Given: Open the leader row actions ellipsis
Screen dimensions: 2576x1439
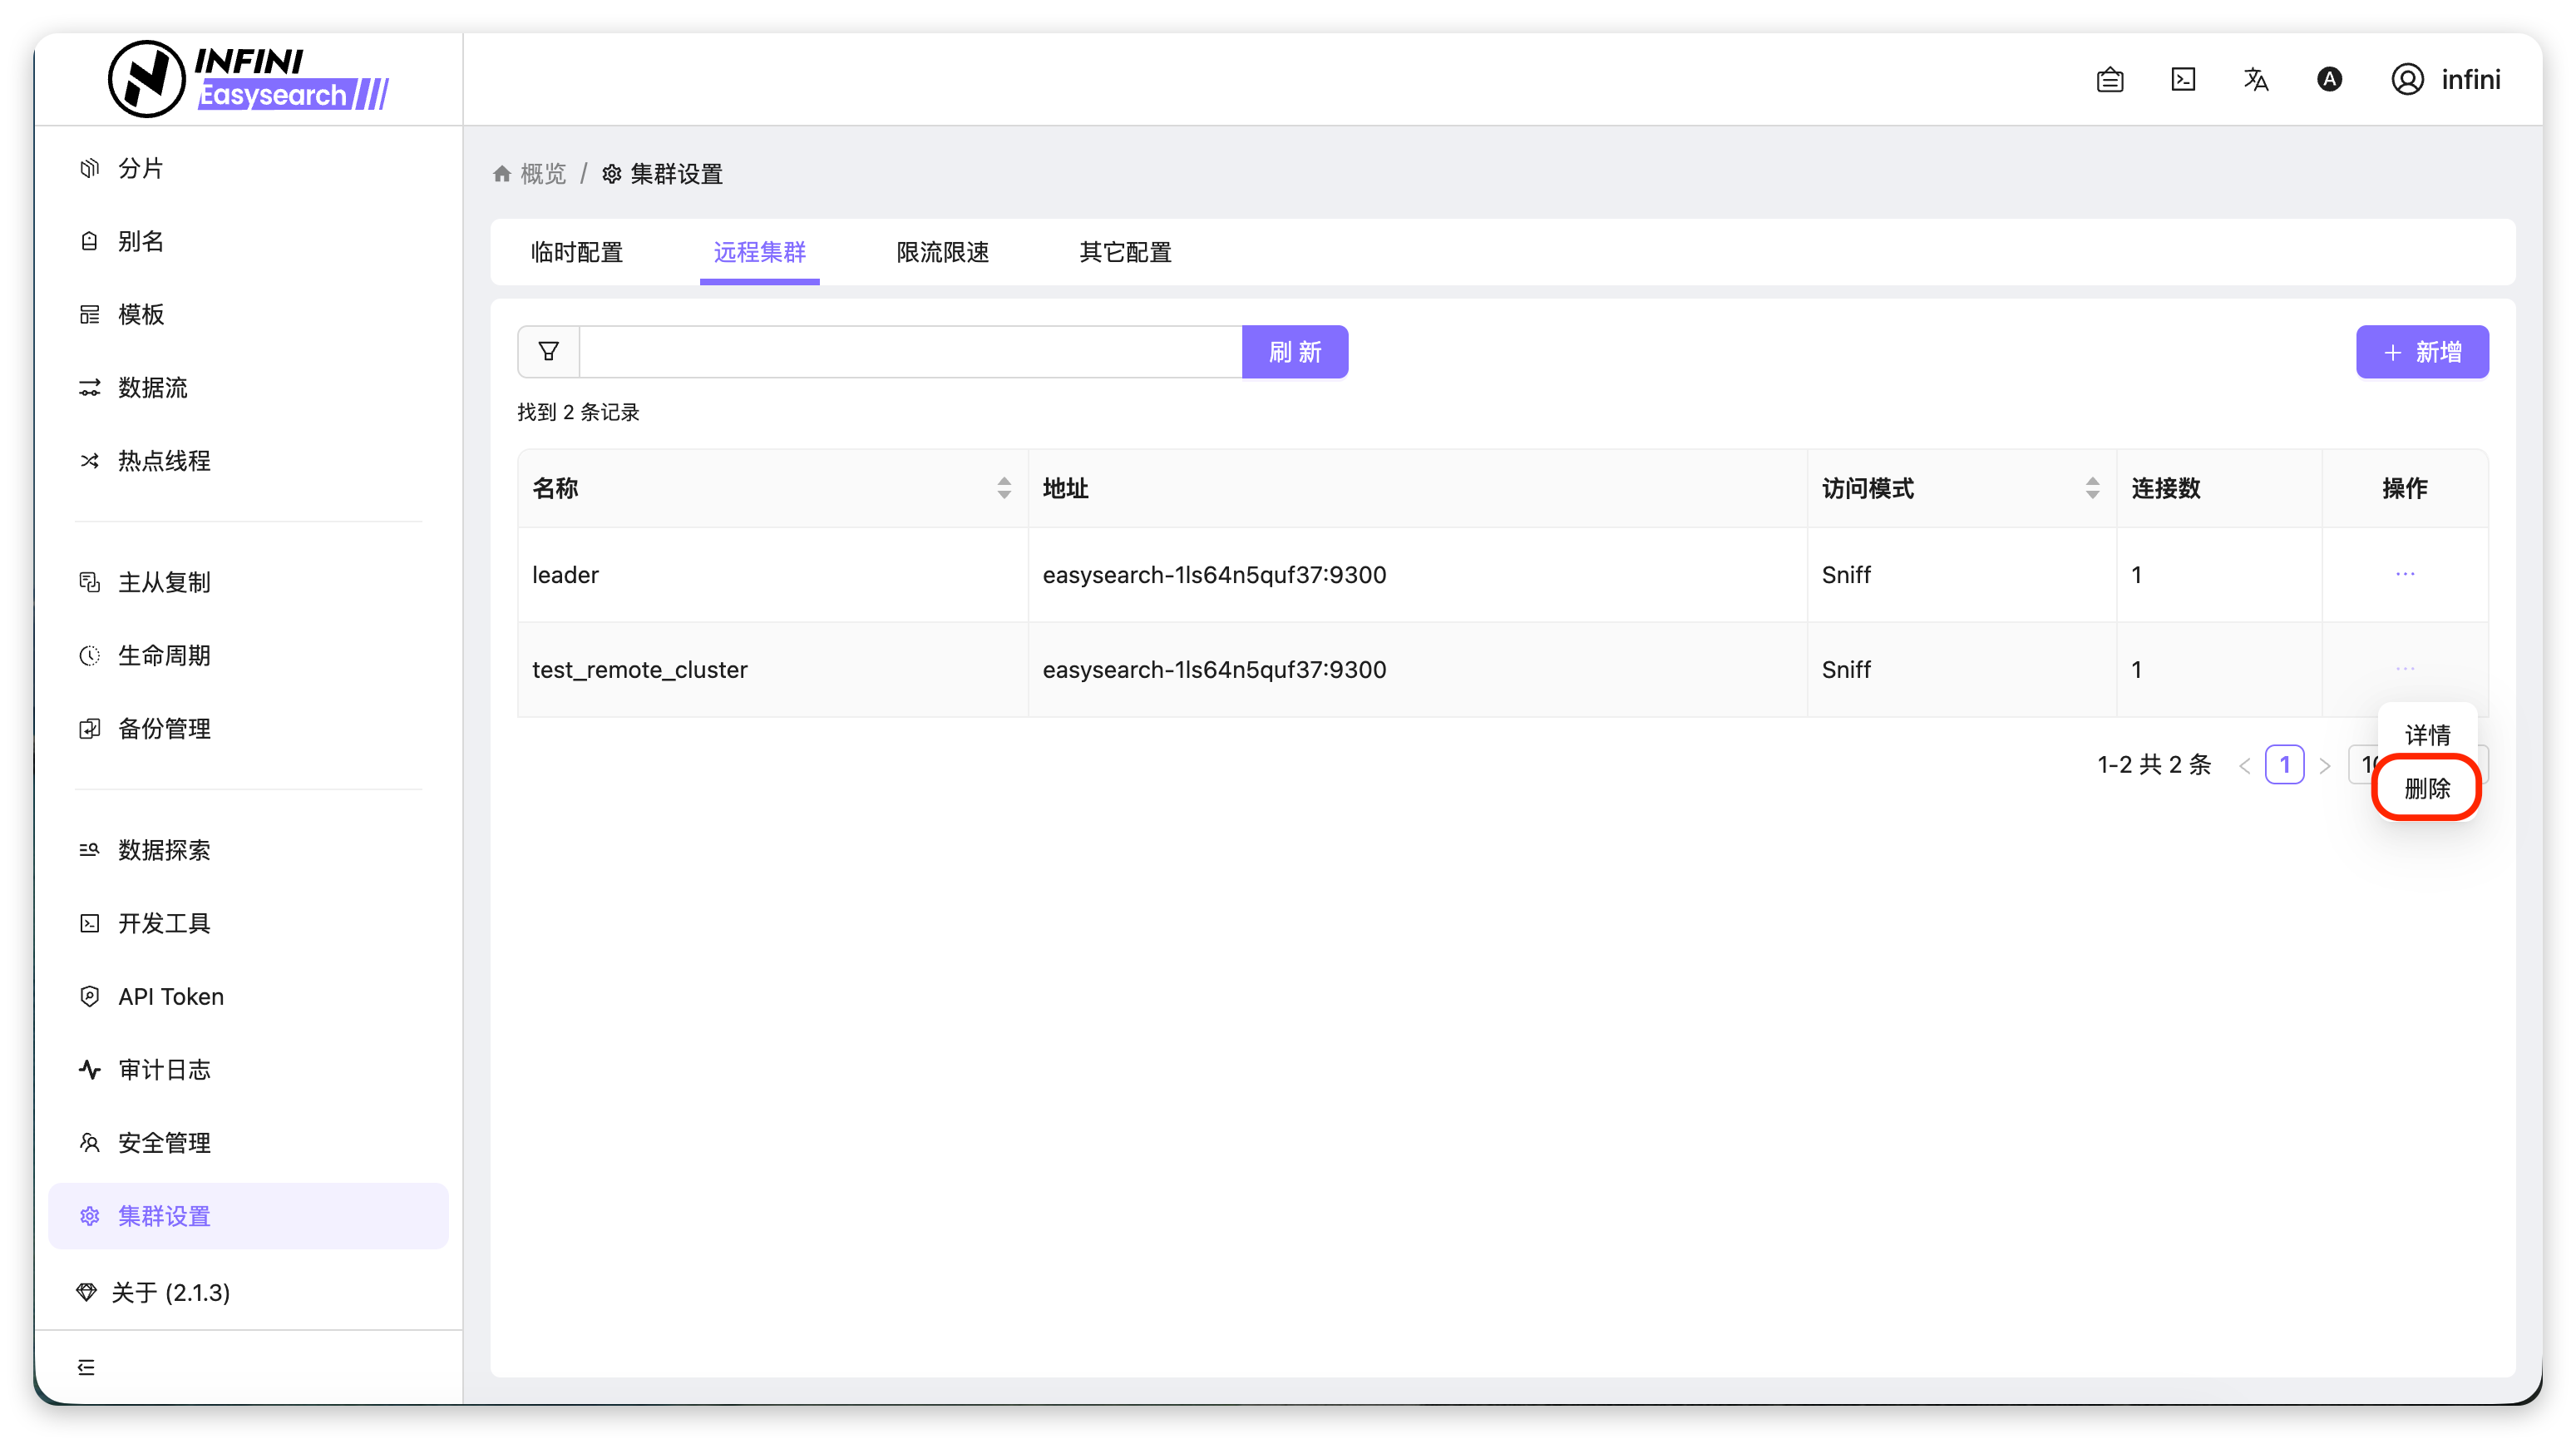Looking at the screenshot, I should tap(2405, 574).
